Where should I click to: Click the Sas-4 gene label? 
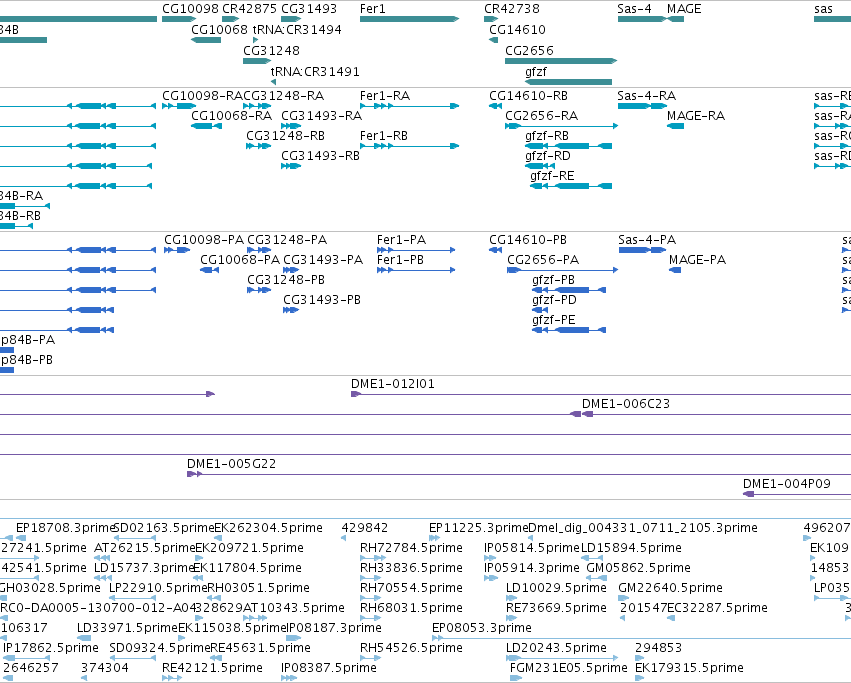pyautogui.click(x=634, y=9)
